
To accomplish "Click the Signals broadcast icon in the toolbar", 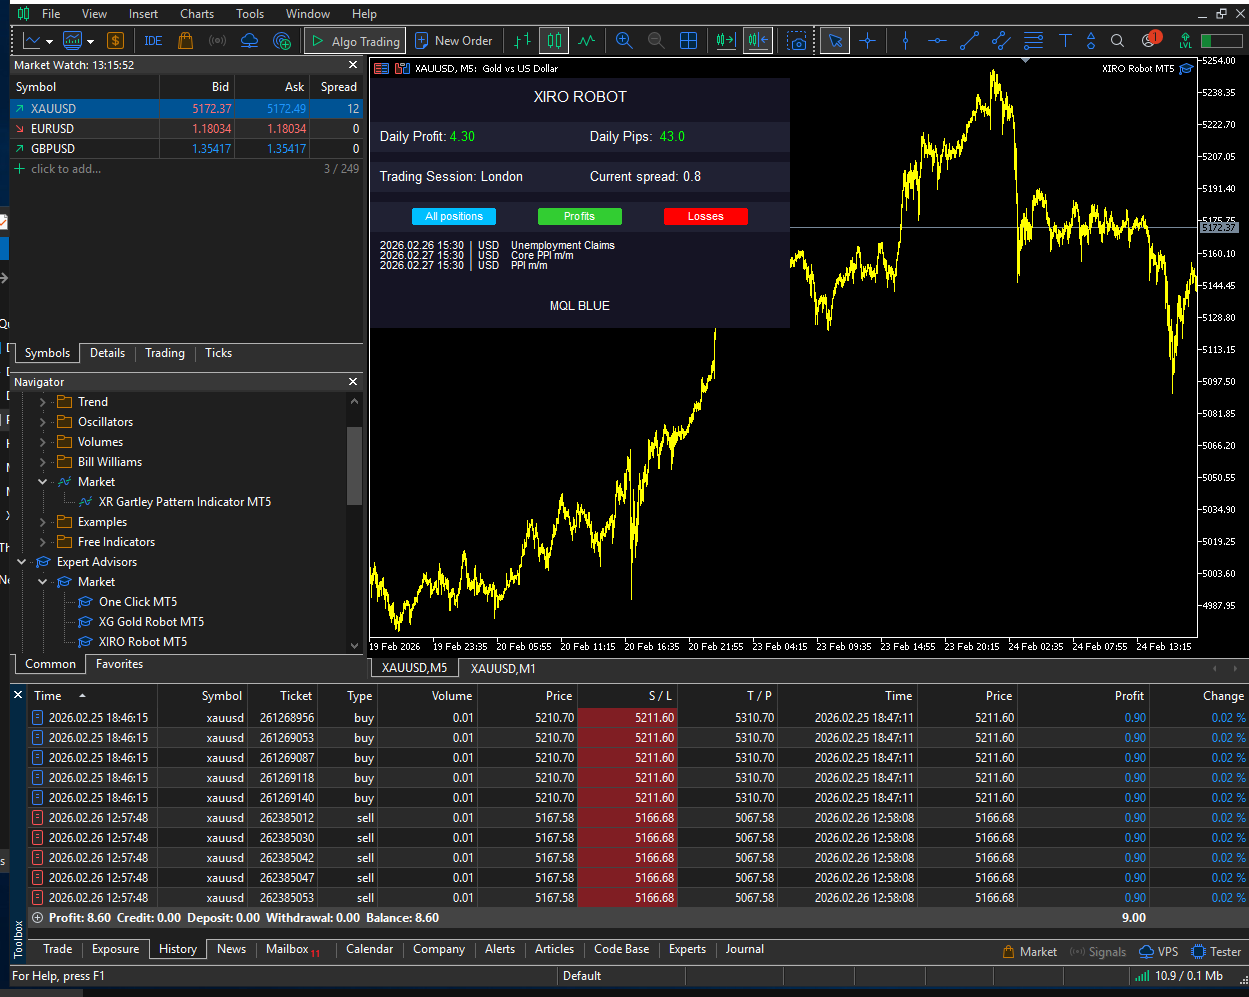I will (x=217, y=41).
